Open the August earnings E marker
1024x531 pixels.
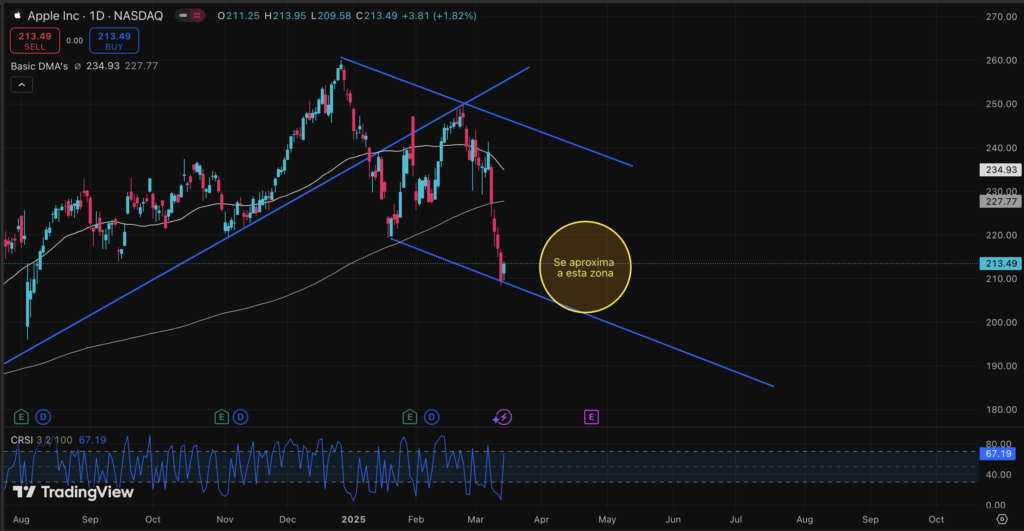(22, 415)
